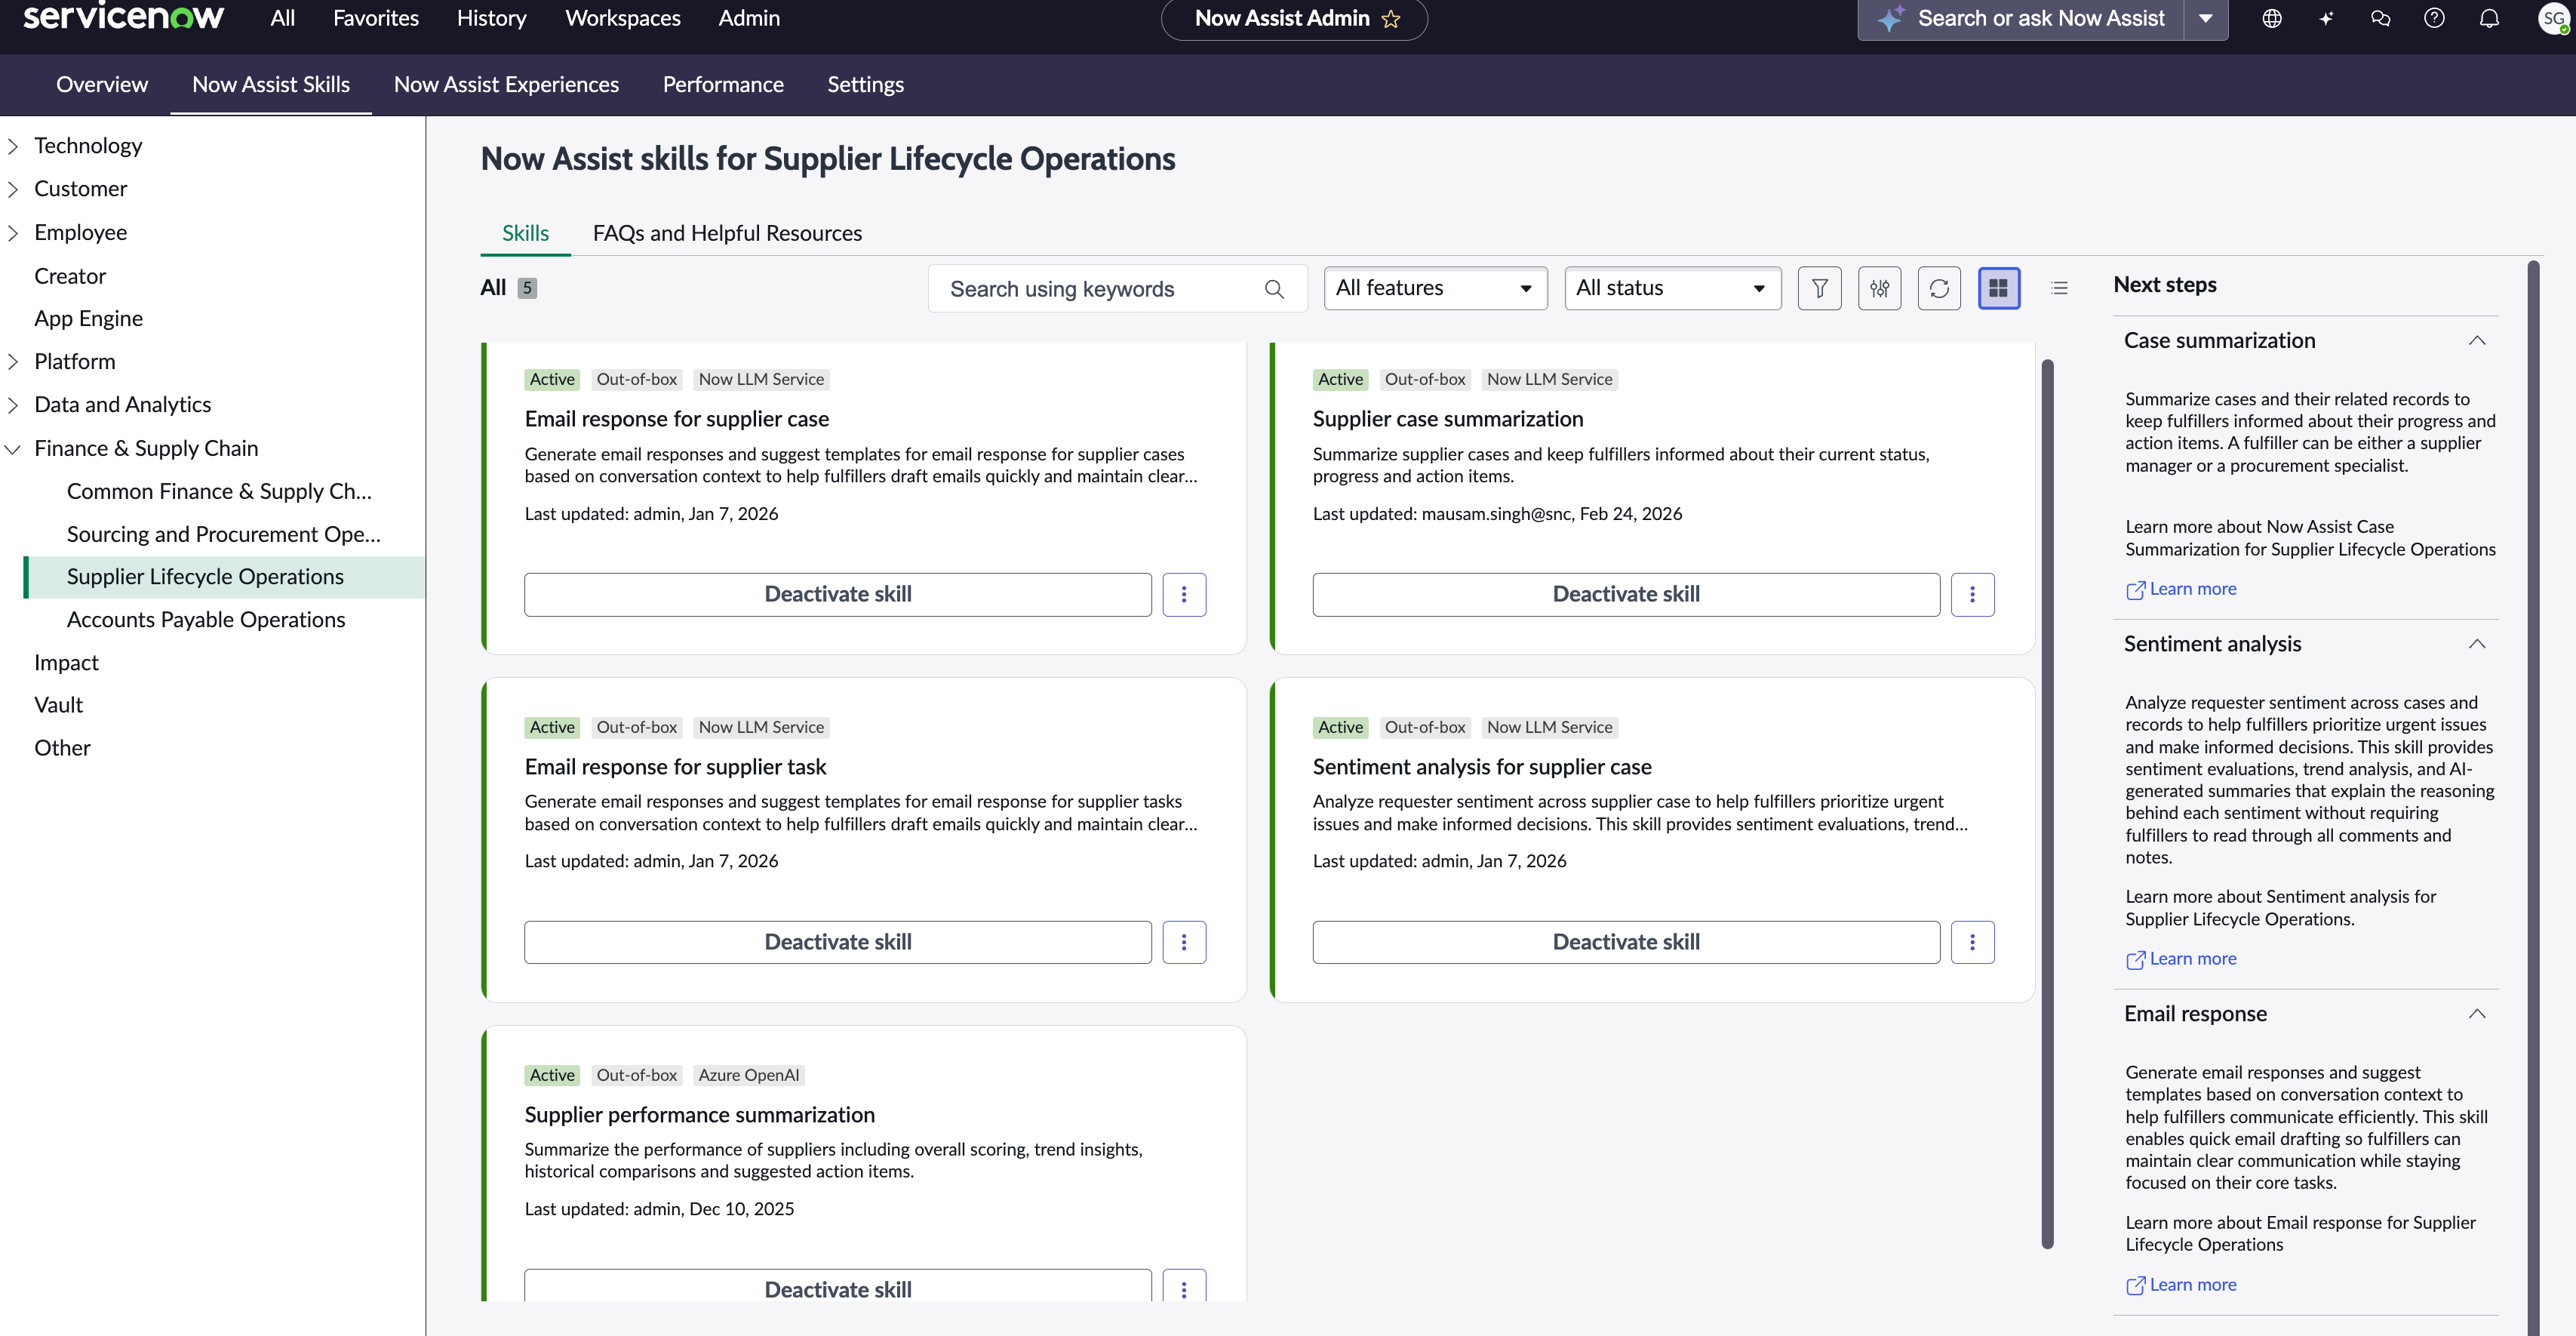Open more options for Email response for supplier task
This screenshot has width=2576, height=1336.
click(x=1184, y=942)
